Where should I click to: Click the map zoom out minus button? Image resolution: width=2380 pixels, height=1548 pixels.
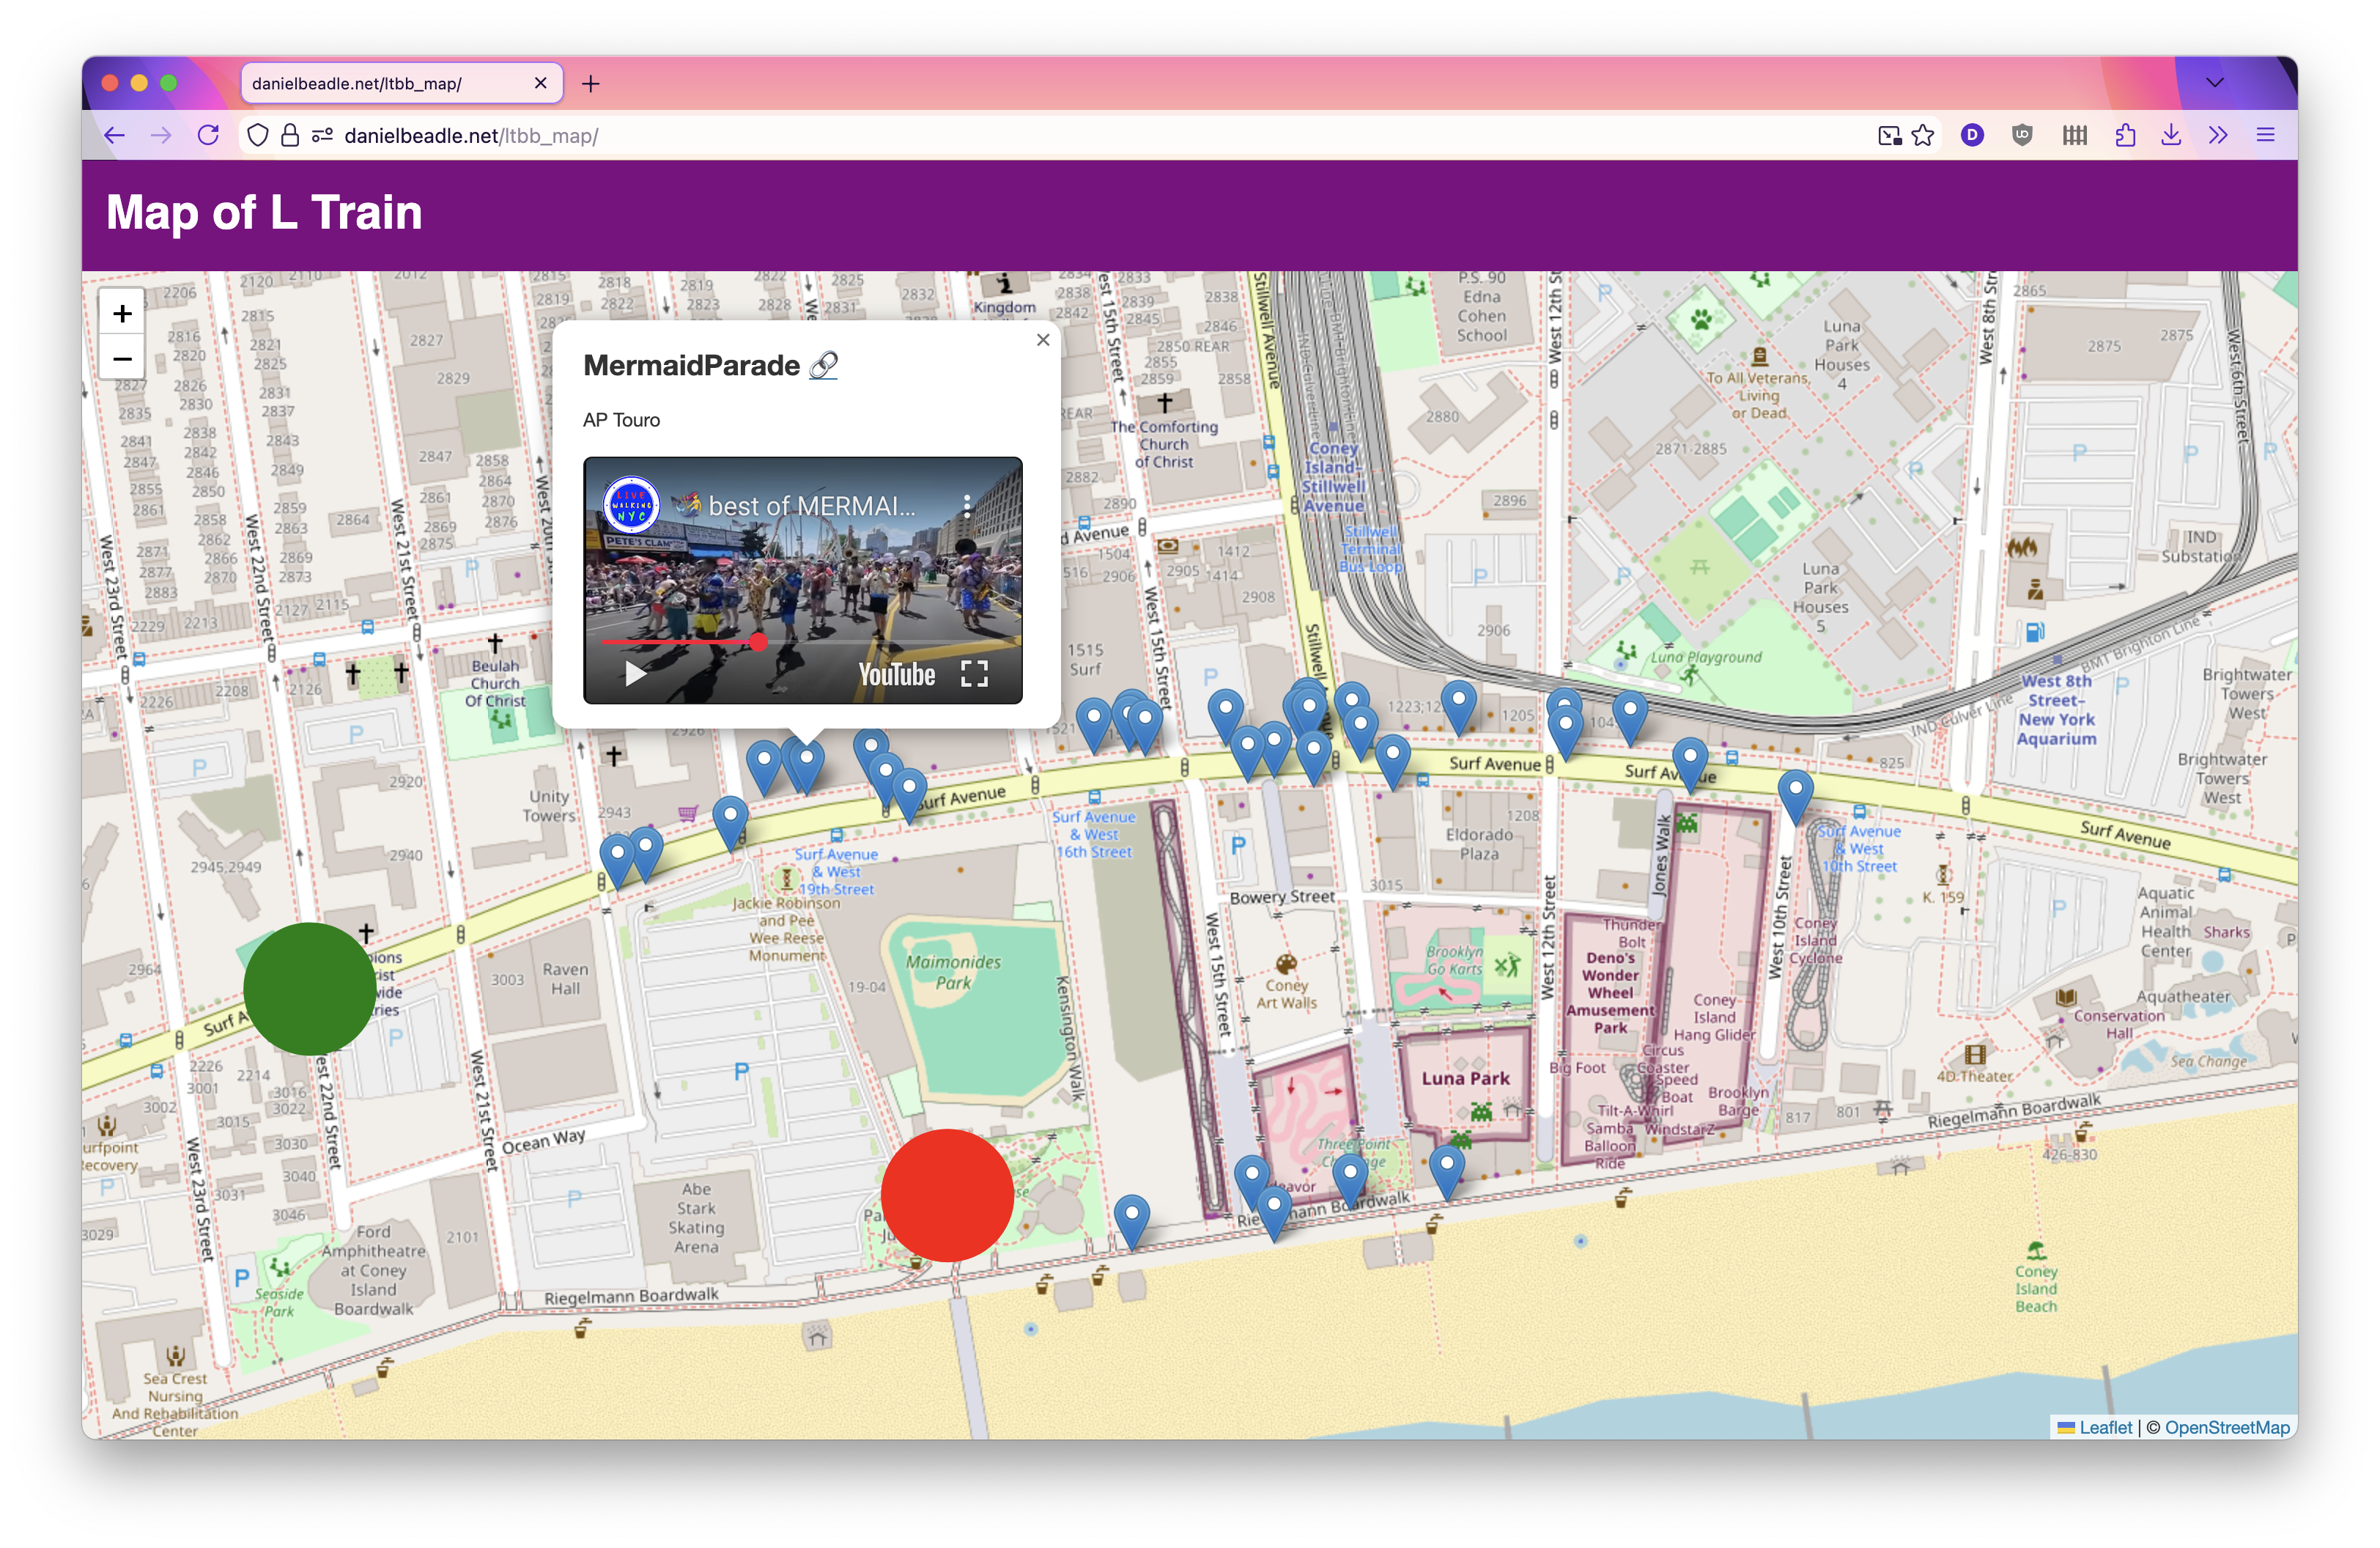122,359
